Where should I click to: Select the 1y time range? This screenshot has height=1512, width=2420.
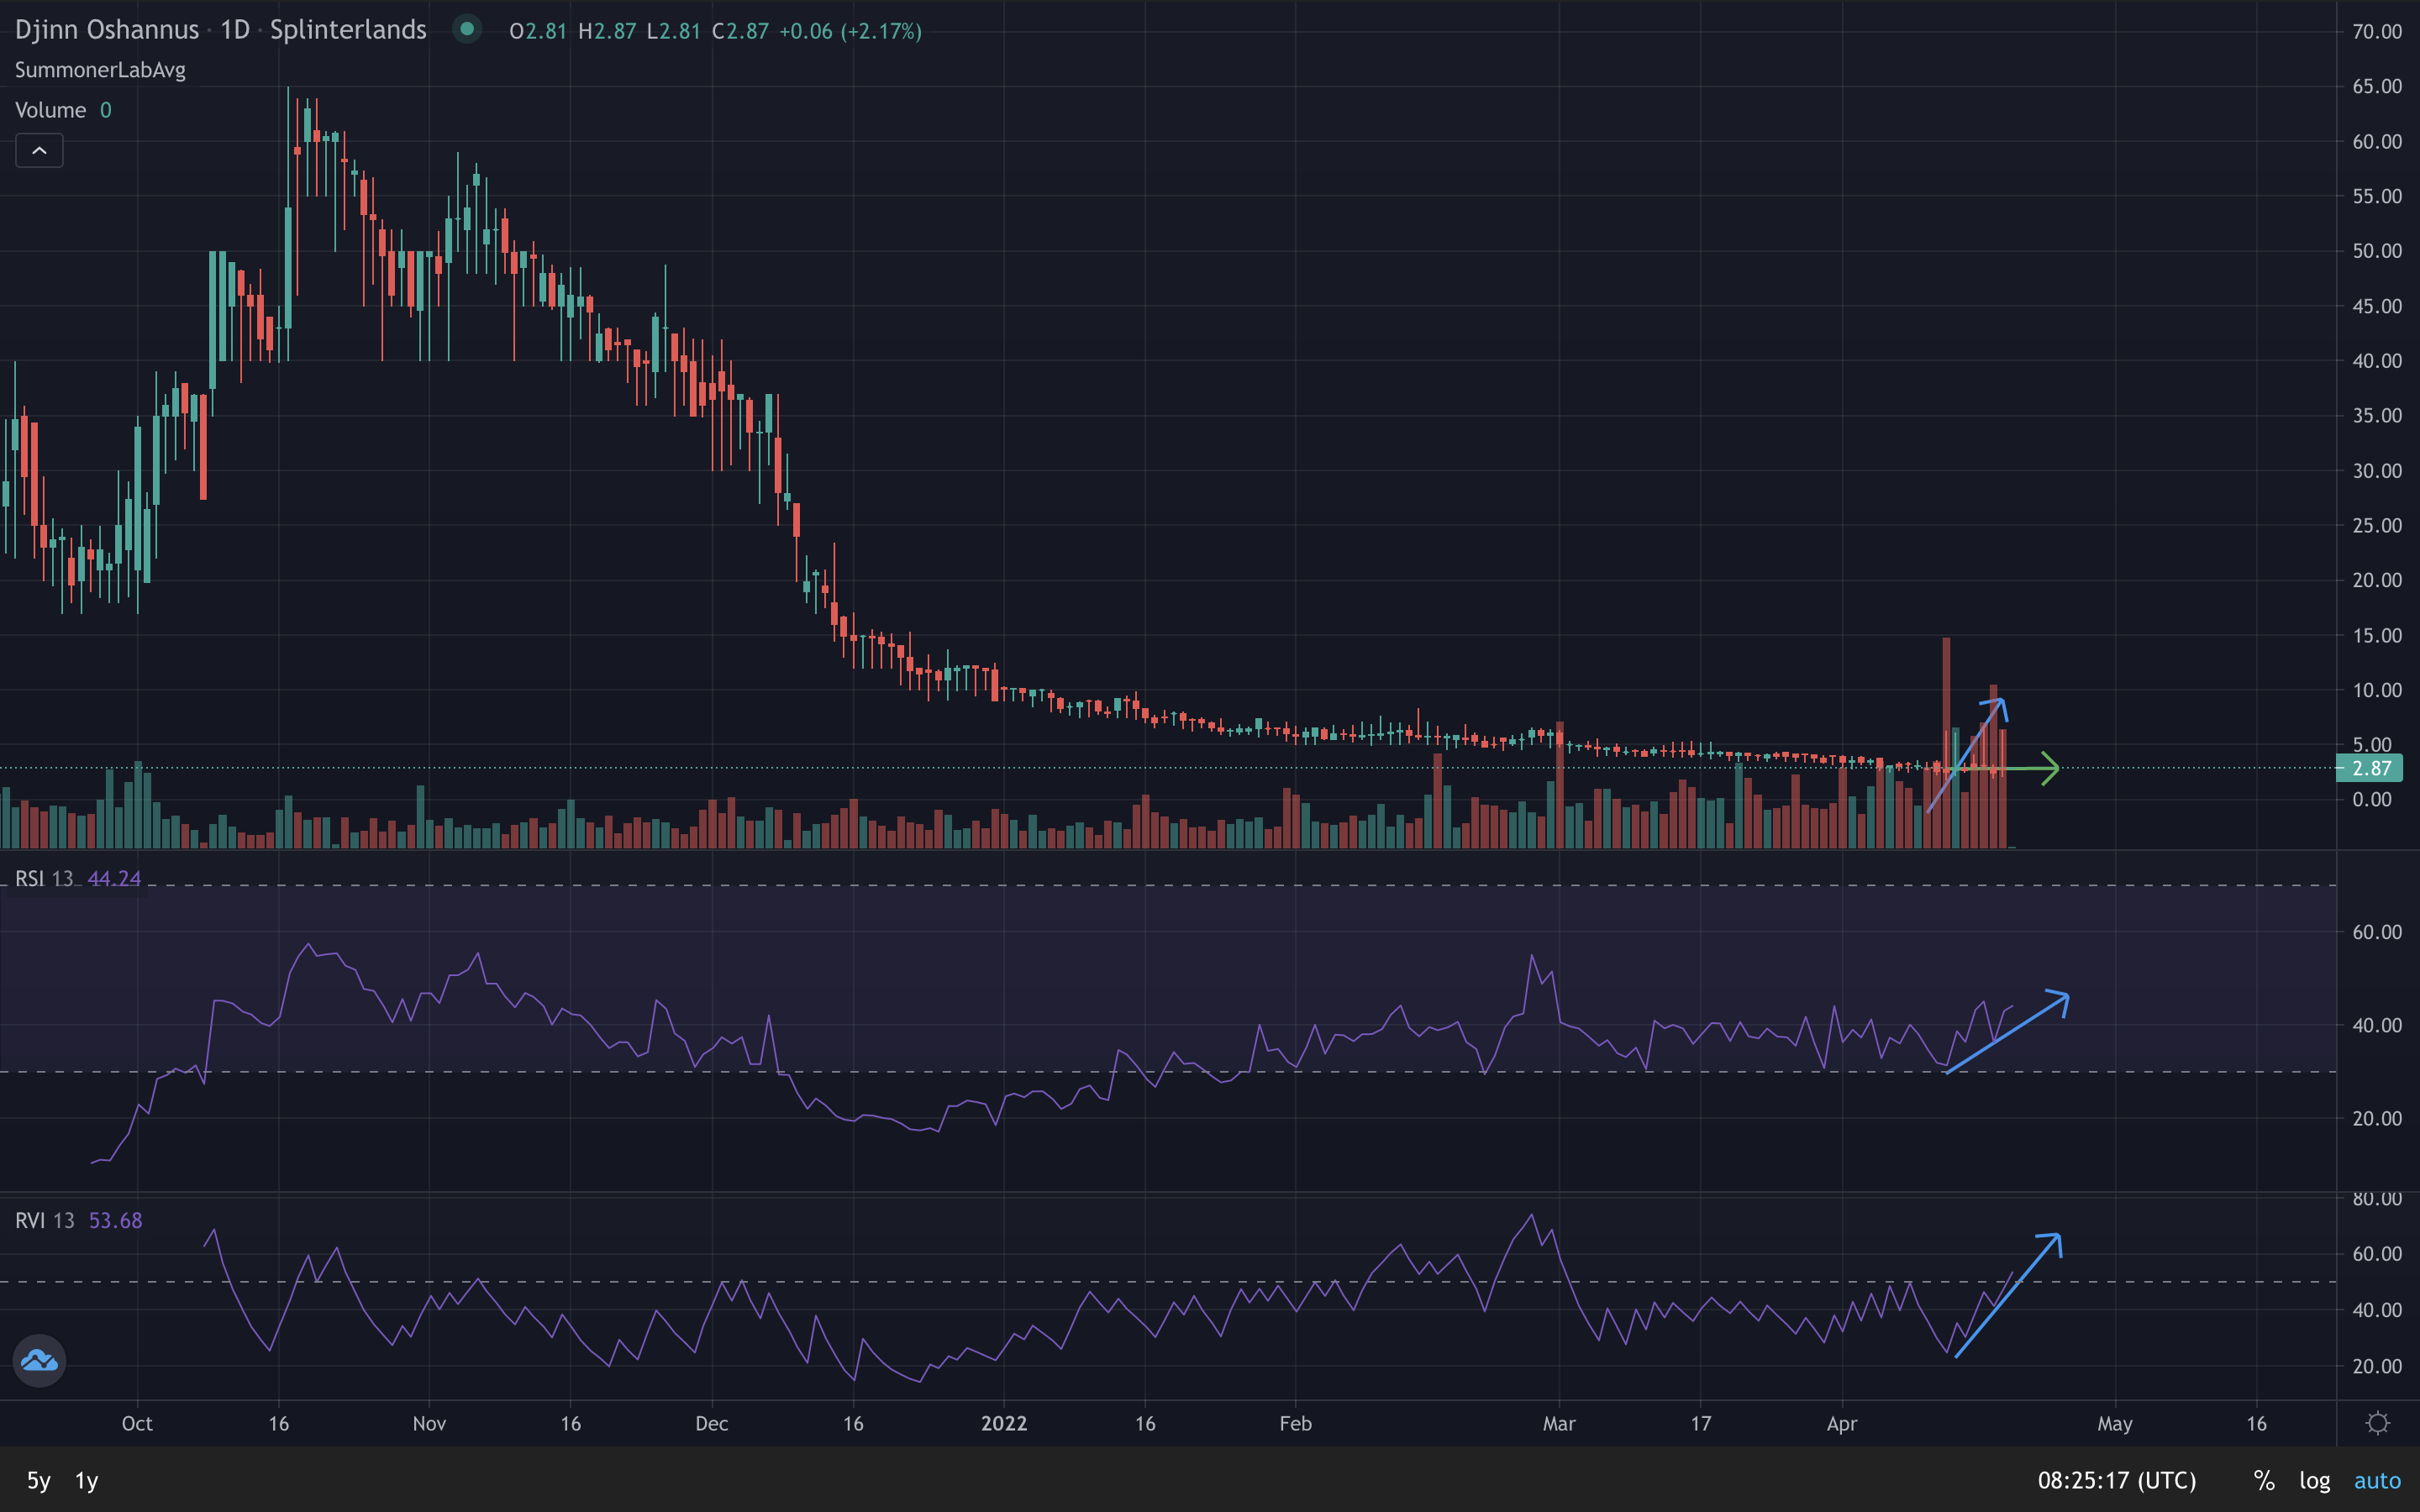[x=87, y=1481]
